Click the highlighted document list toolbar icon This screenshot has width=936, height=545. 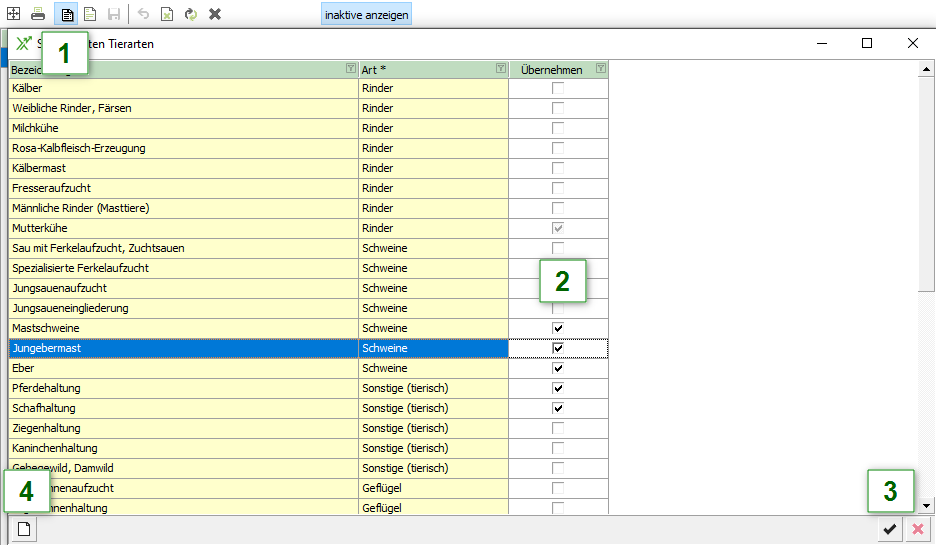click(x=67, y=14)
